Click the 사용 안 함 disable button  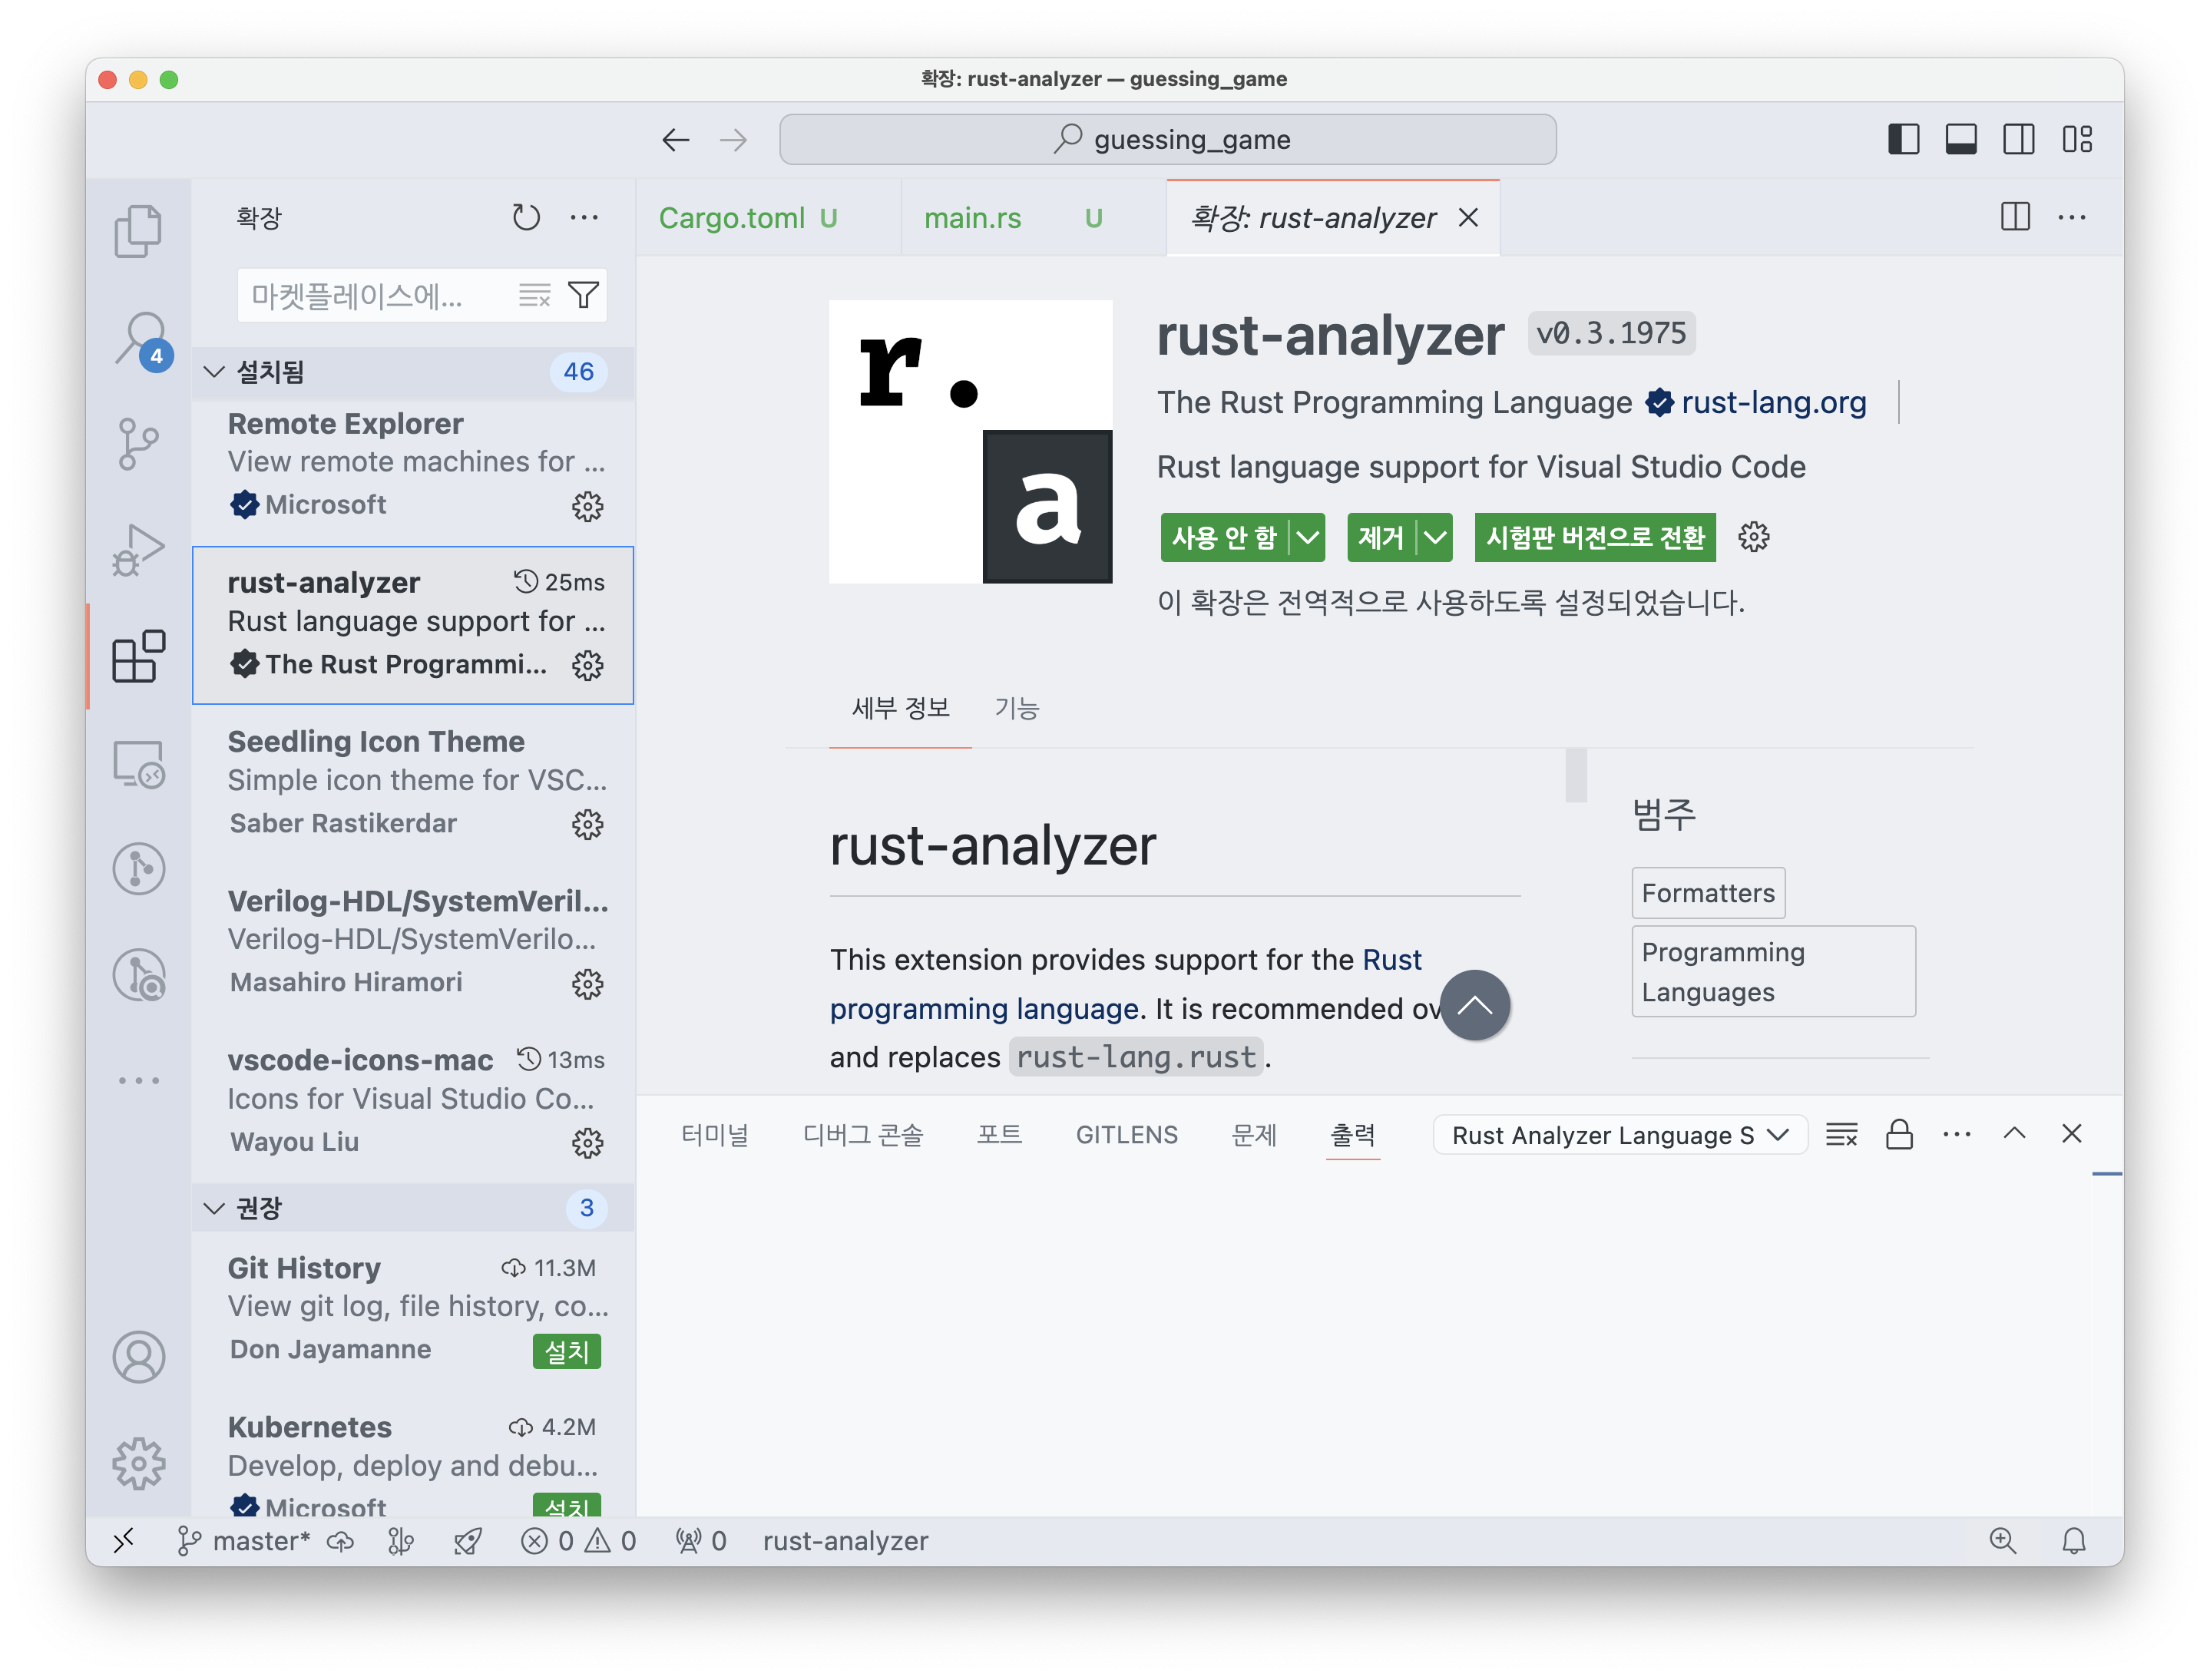[x=1224, y=538]
